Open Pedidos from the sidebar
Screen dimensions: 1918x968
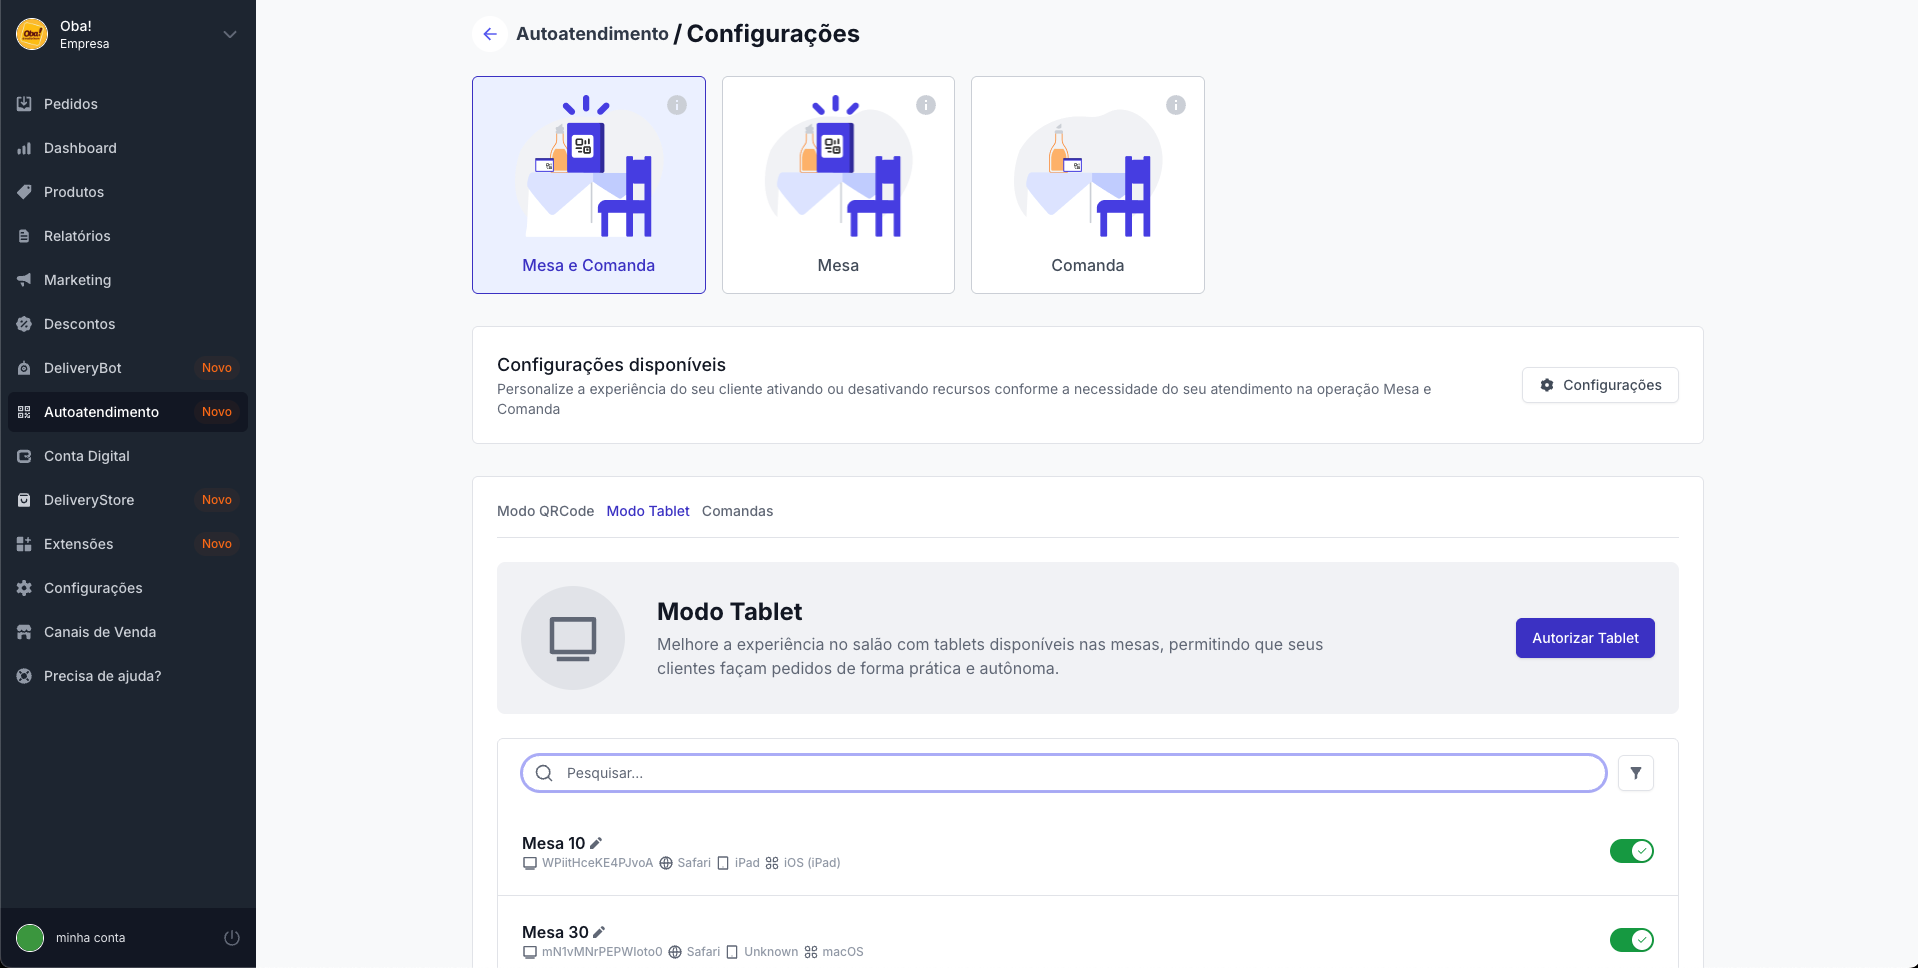pos(71,104)
